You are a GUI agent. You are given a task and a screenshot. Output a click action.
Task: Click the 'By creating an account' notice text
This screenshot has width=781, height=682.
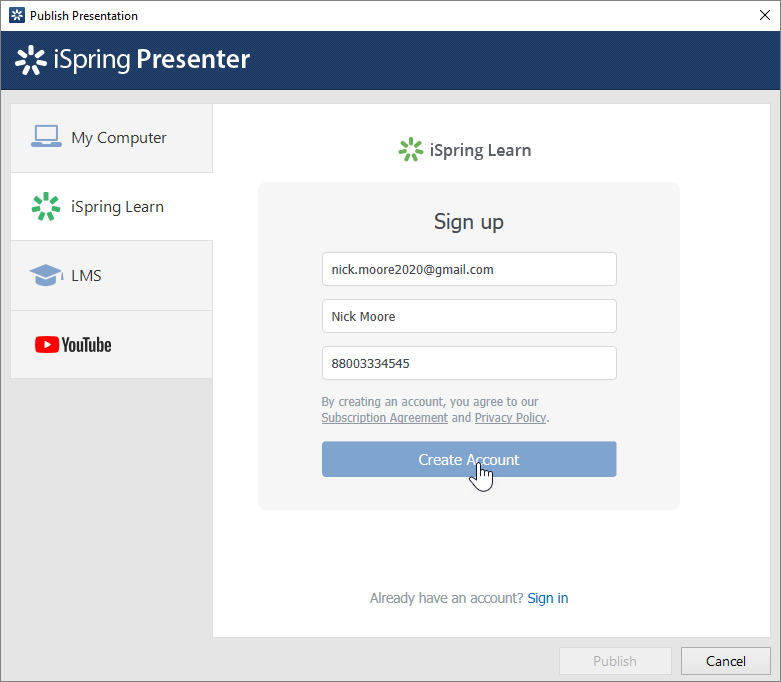pos(430,402)
